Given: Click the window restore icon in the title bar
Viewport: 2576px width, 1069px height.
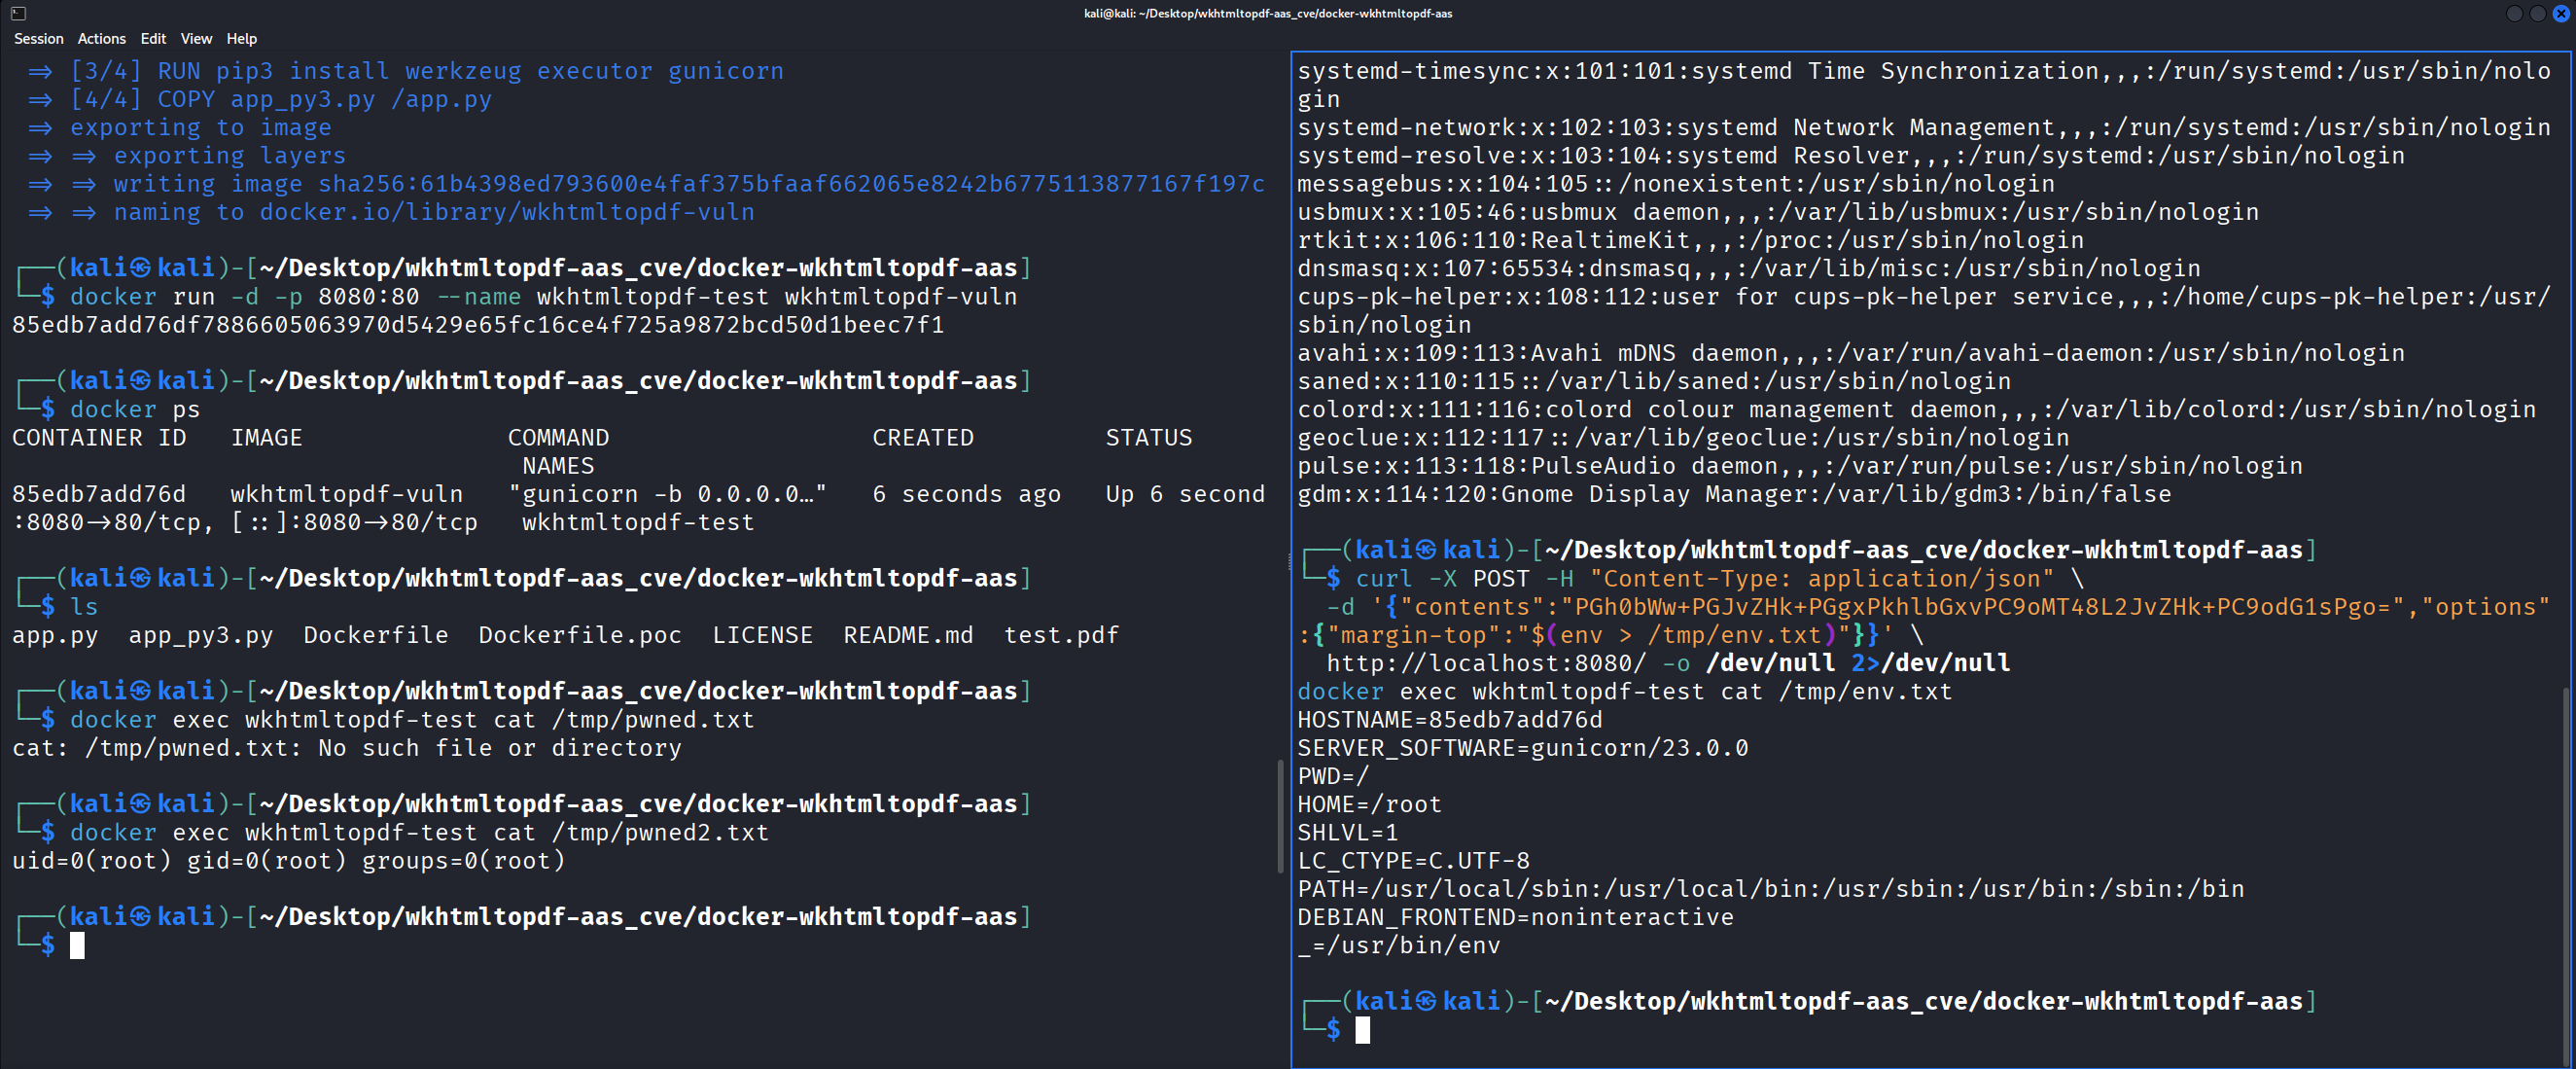Looking at the screenshot, I should [2537, 14].
